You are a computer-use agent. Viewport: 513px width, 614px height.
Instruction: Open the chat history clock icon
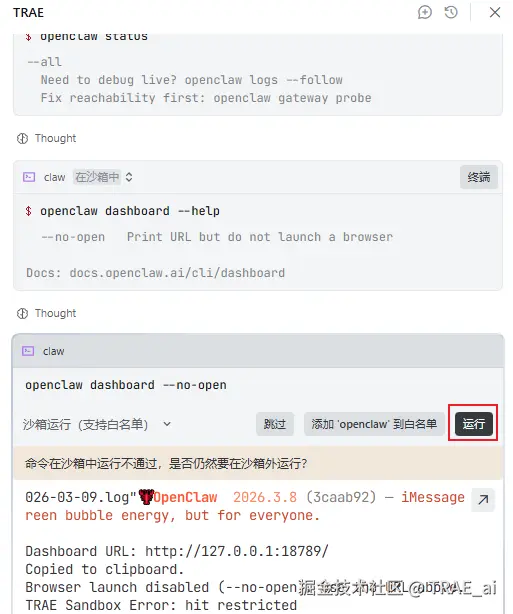coord(451,12)
